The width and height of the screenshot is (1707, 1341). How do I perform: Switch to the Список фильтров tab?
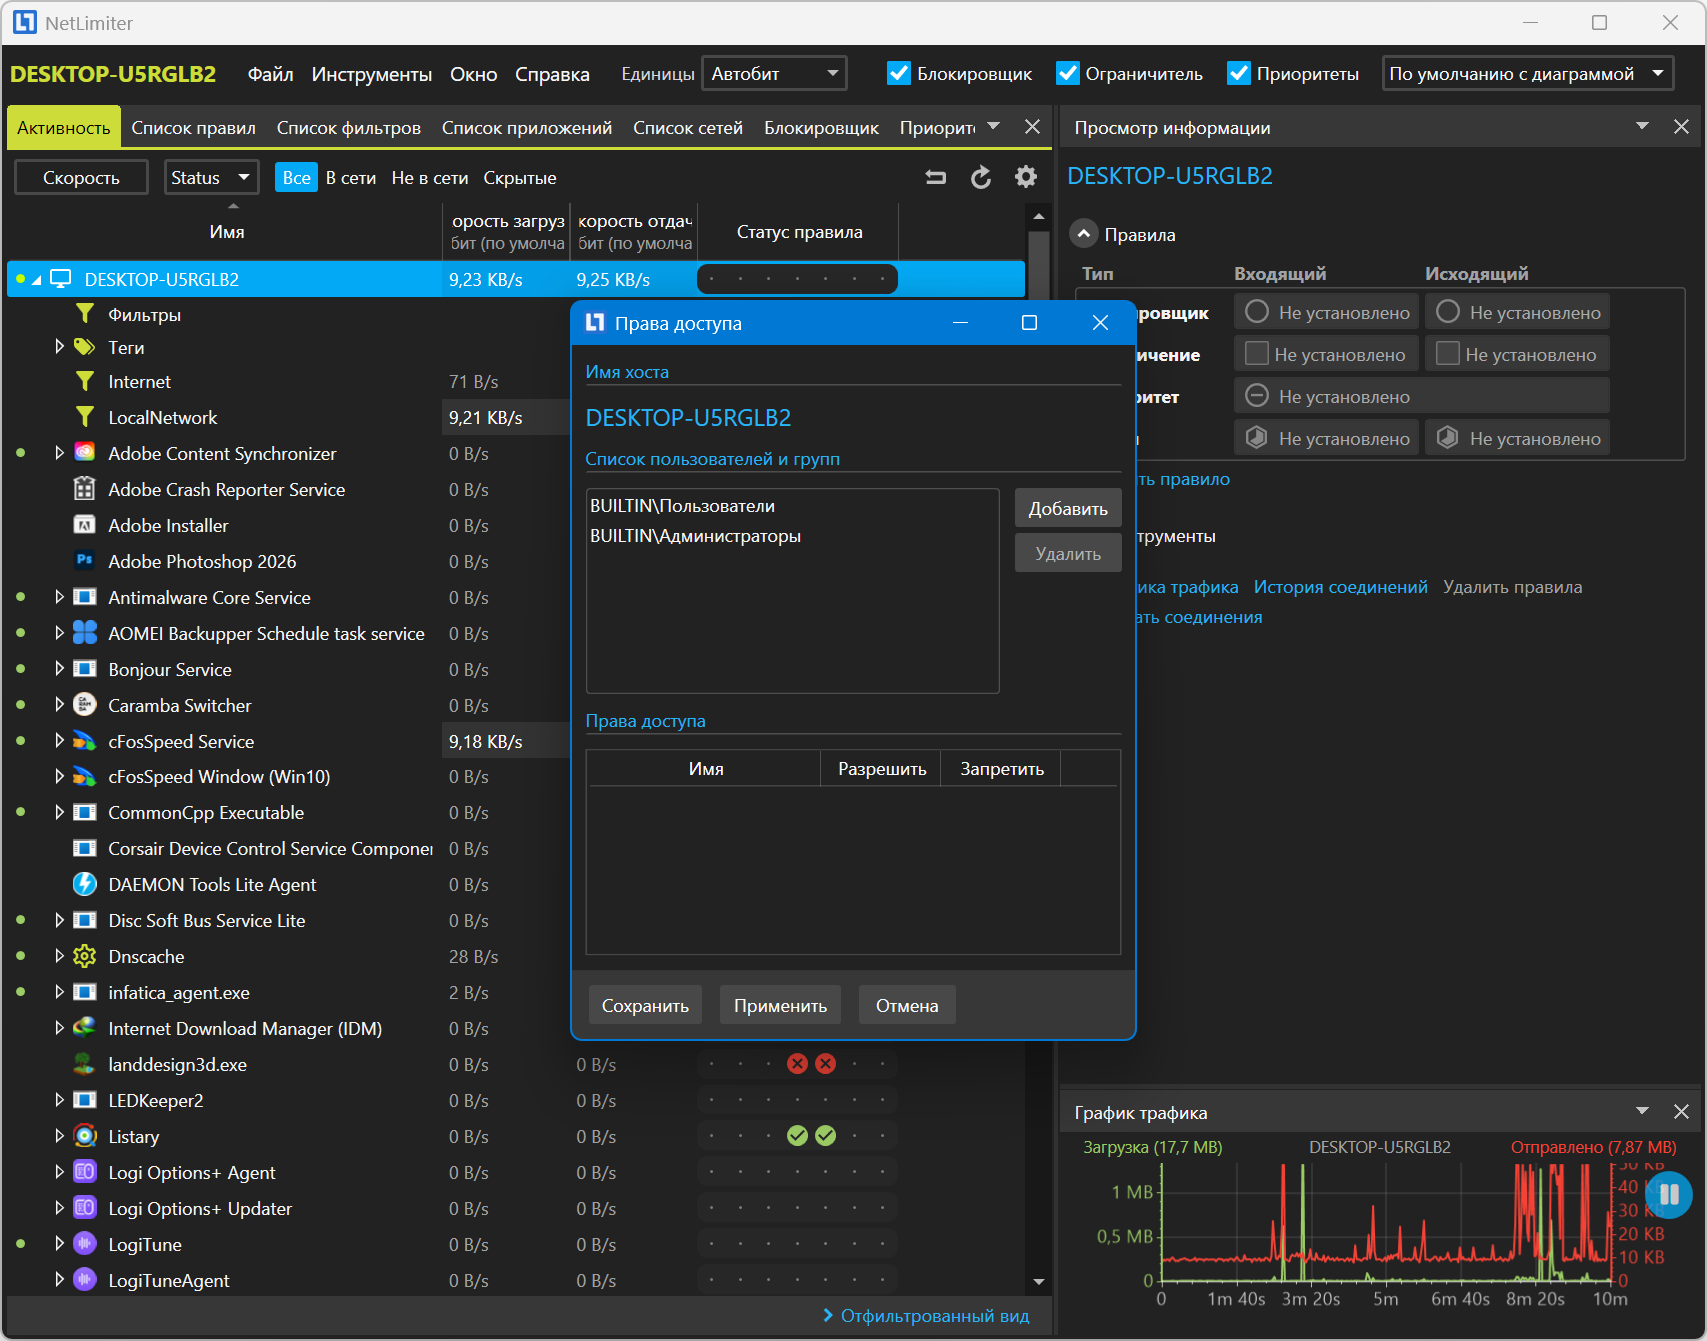click(348, 128)
